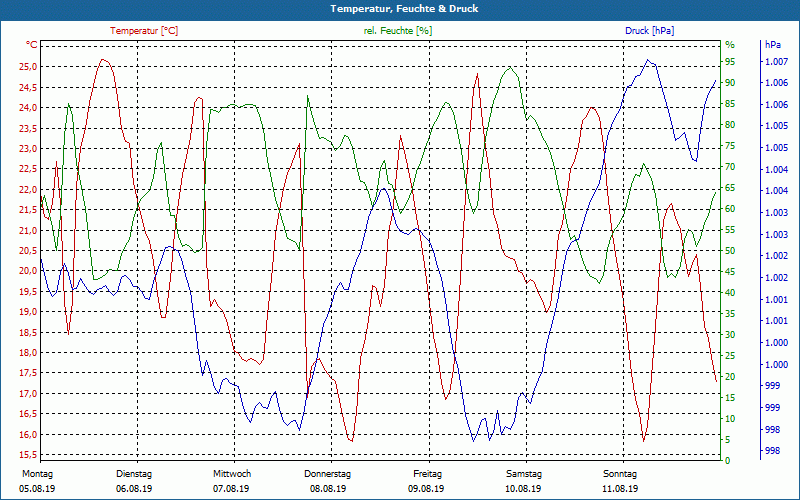
Task: Select the Freitag 09.08.19 date label
Action: point(427,481)
